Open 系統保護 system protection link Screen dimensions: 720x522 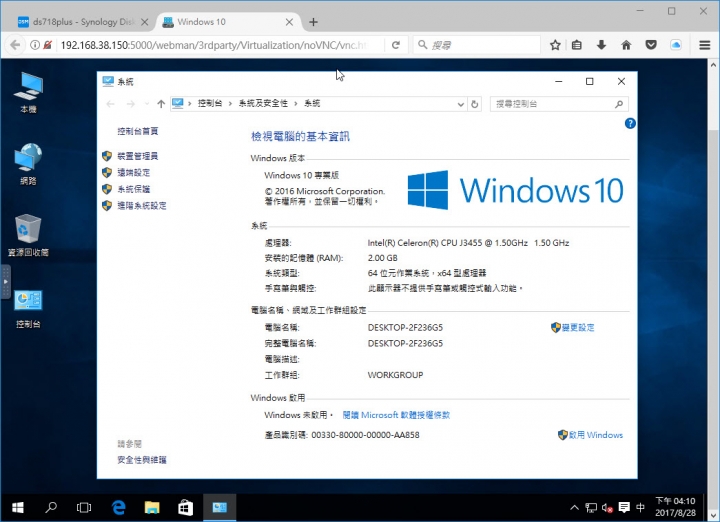pyautogui.click(x=133, y=189)
